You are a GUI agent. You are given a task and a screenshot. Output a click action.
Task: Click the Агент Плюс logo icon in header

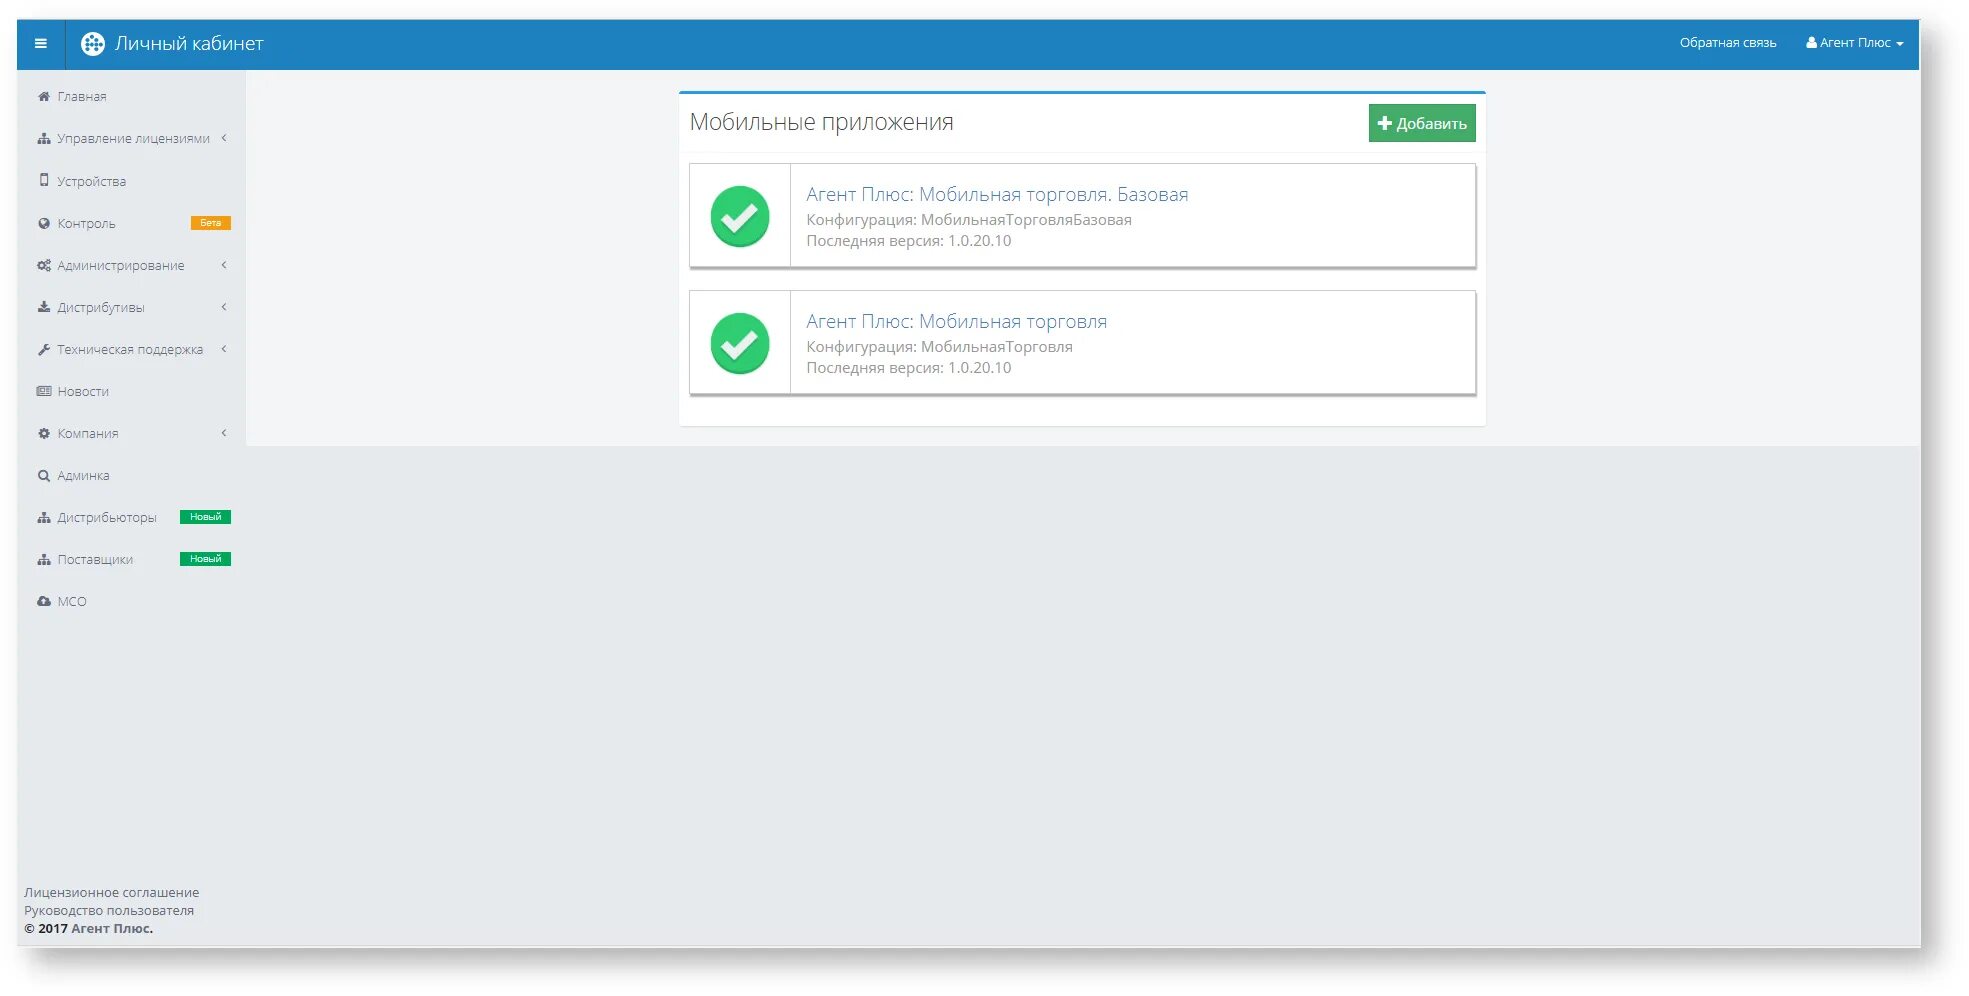tap(93, 43)
